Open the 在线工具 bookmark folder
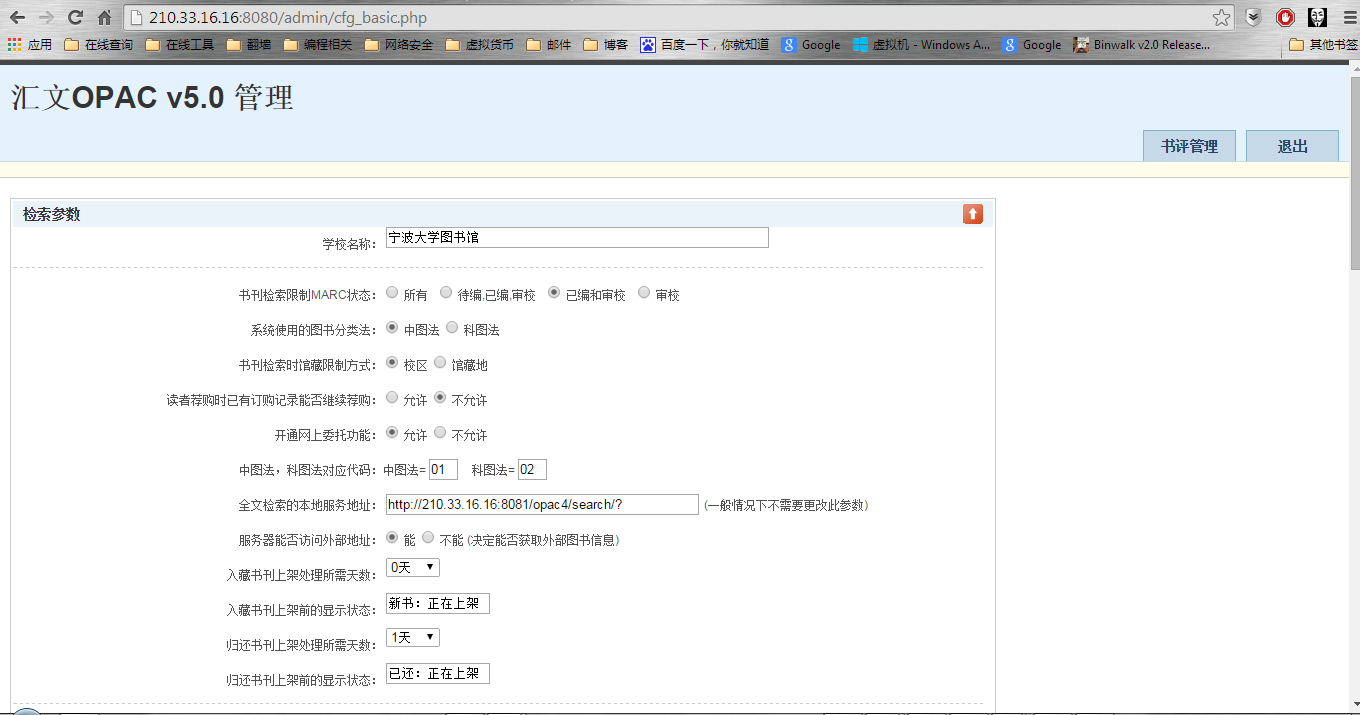This screenshot has width=1360, height=715. [180, 45]
